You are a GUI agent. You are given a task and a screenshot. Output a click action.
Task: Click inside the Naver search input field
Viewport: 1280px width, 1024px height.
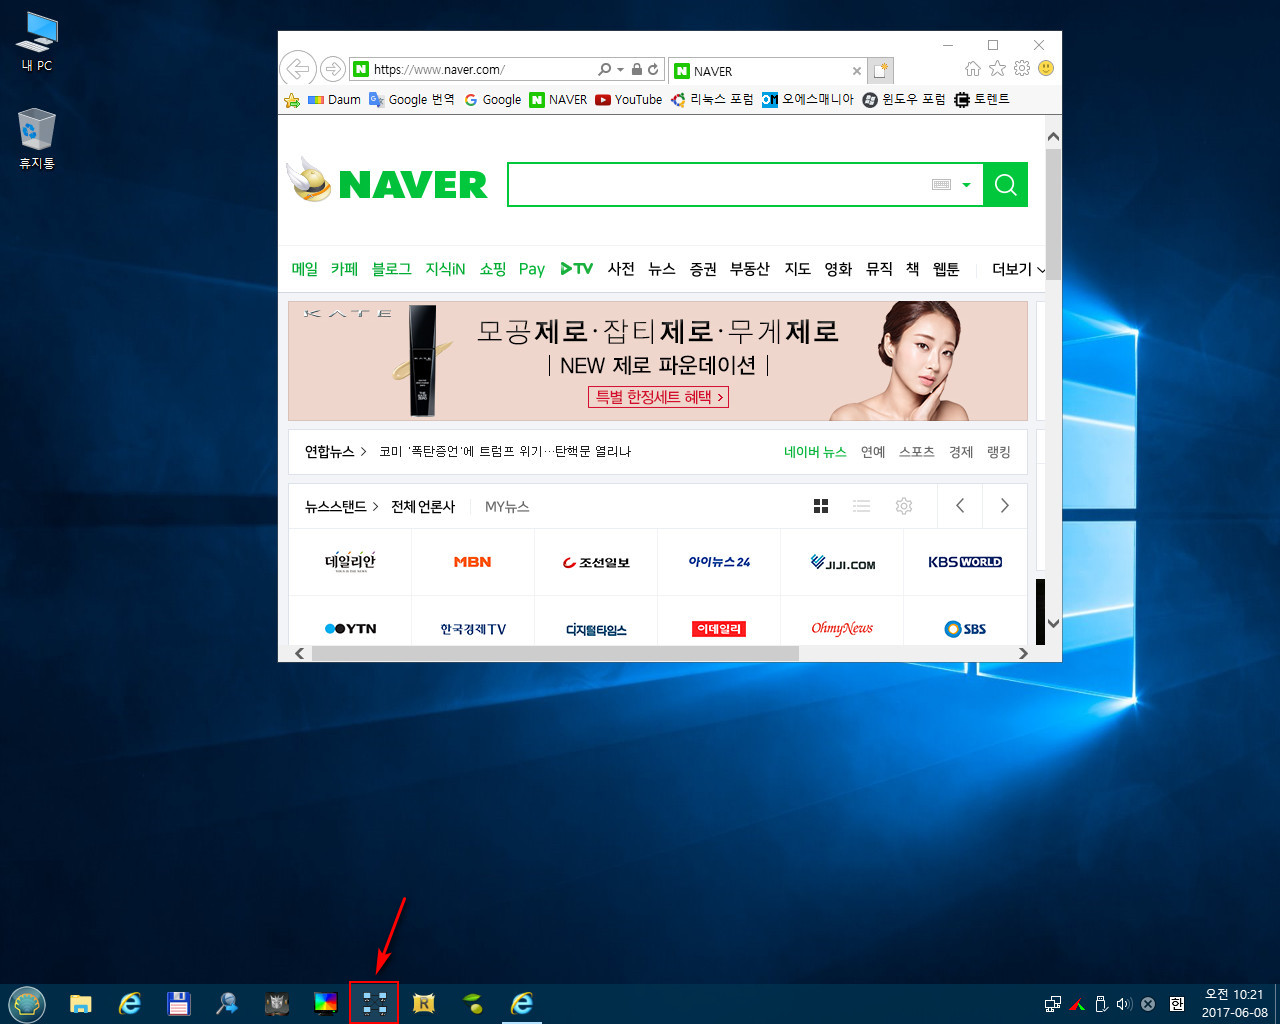(x=718, y=185)
